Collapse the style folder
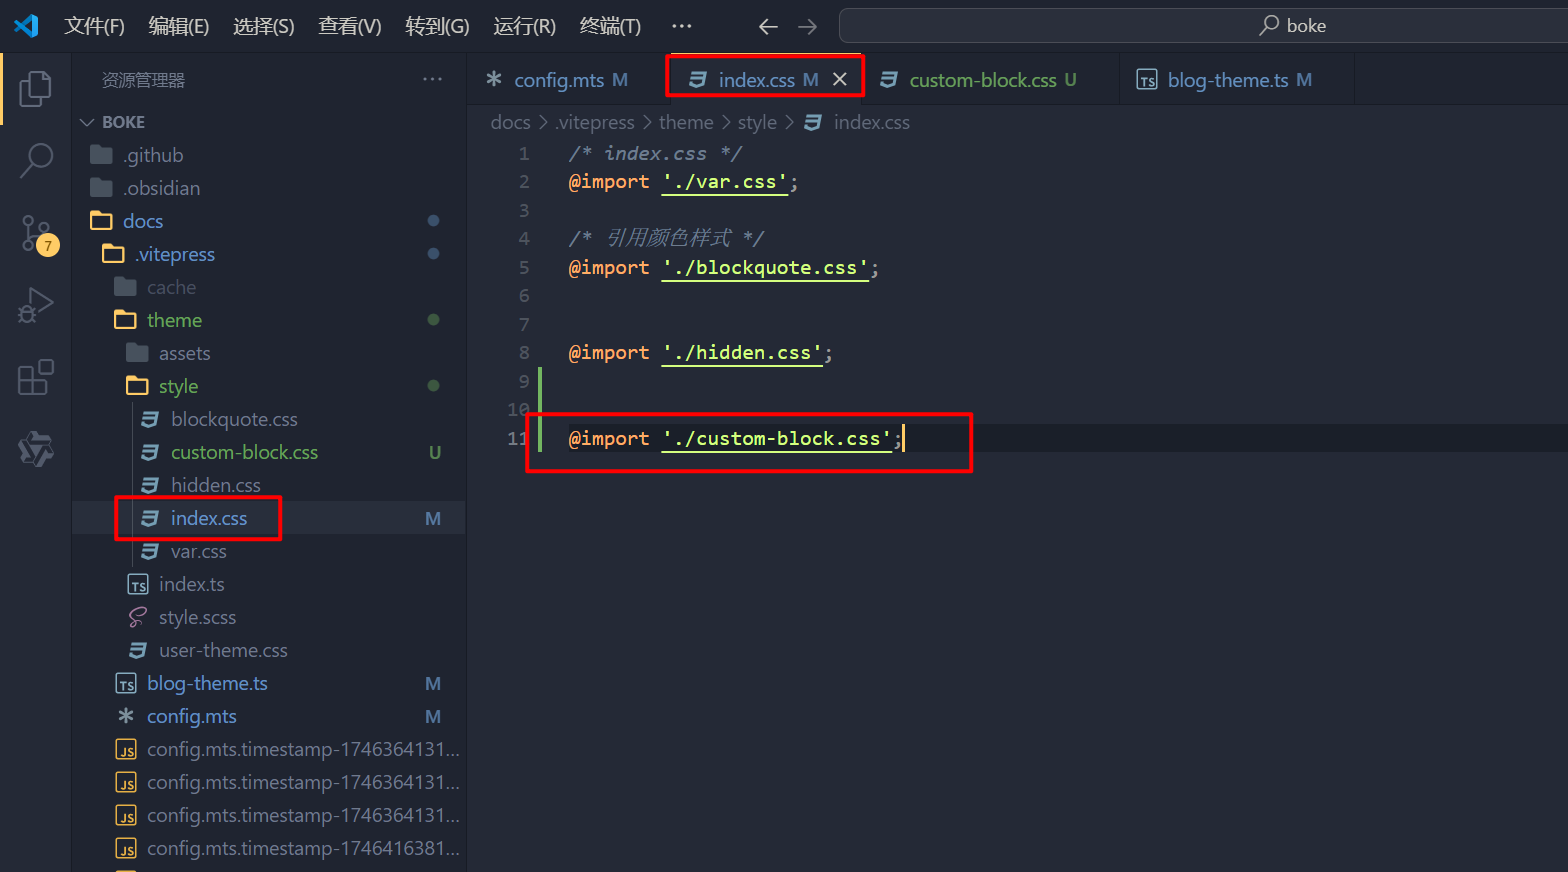Screen dimensions: 1568x872 (178, 386)
